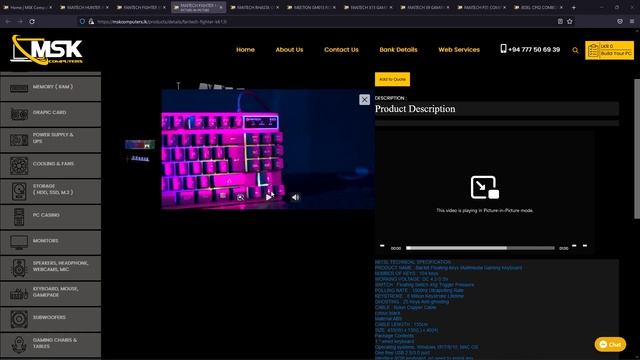The width and height of the screenshot is (640, 360).
Task: Mute the picture-in-picture video
Action: 296,197
